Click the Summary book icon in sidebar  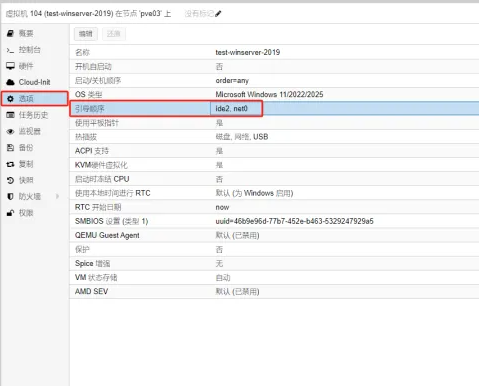(x=10, y=33)
